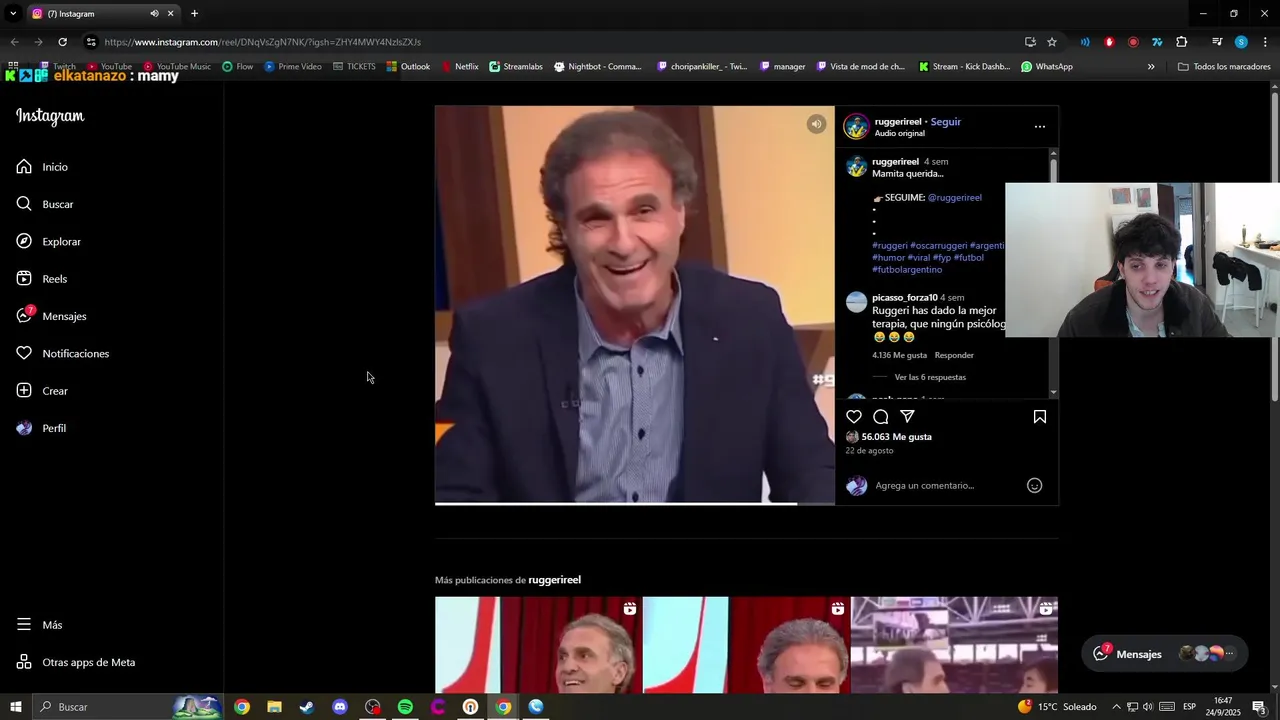Viewport: 1280px width, 720px height.
Task: Expand Ver las 6 respuestas
Action: [930, 378]
